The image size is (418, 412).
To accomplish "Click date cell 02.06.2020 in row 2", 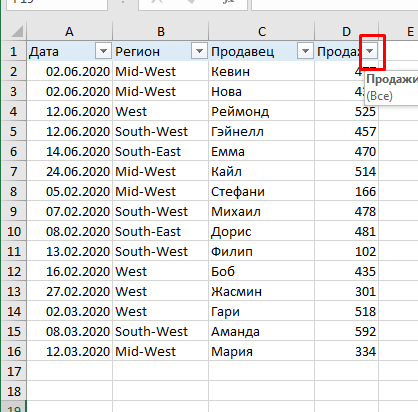I will click(x=70, y=72).
